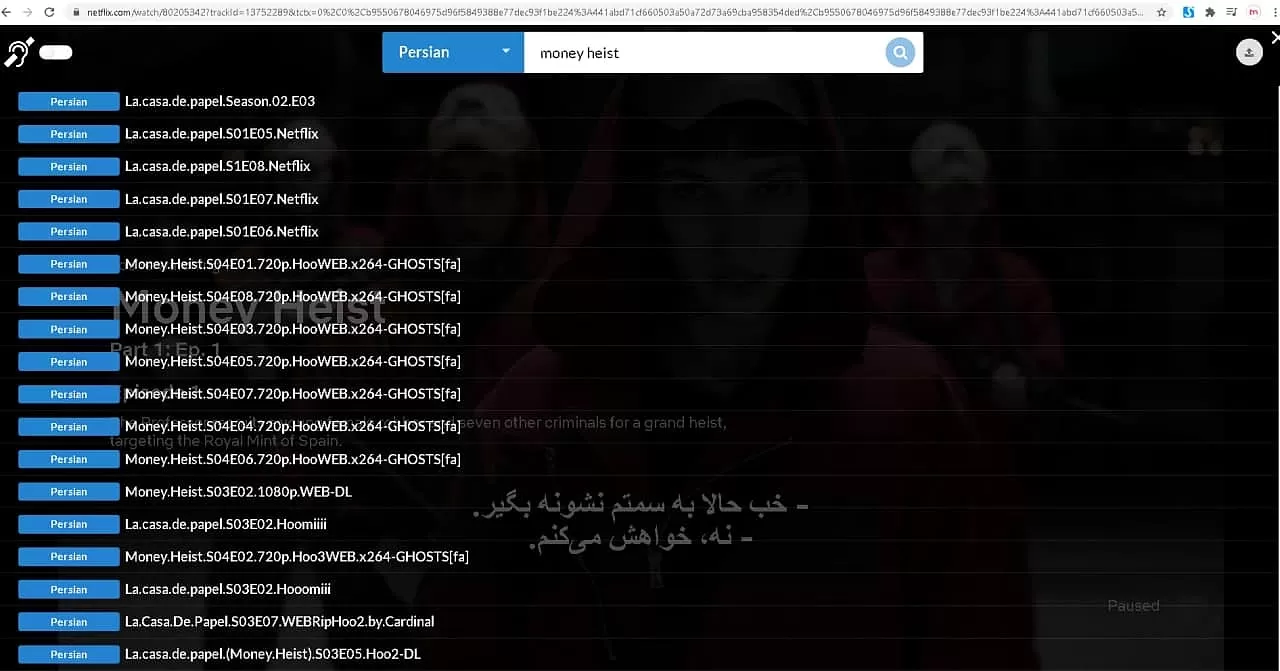Click the browser forward arrow

pyautogui.click(x=27, y=12)
